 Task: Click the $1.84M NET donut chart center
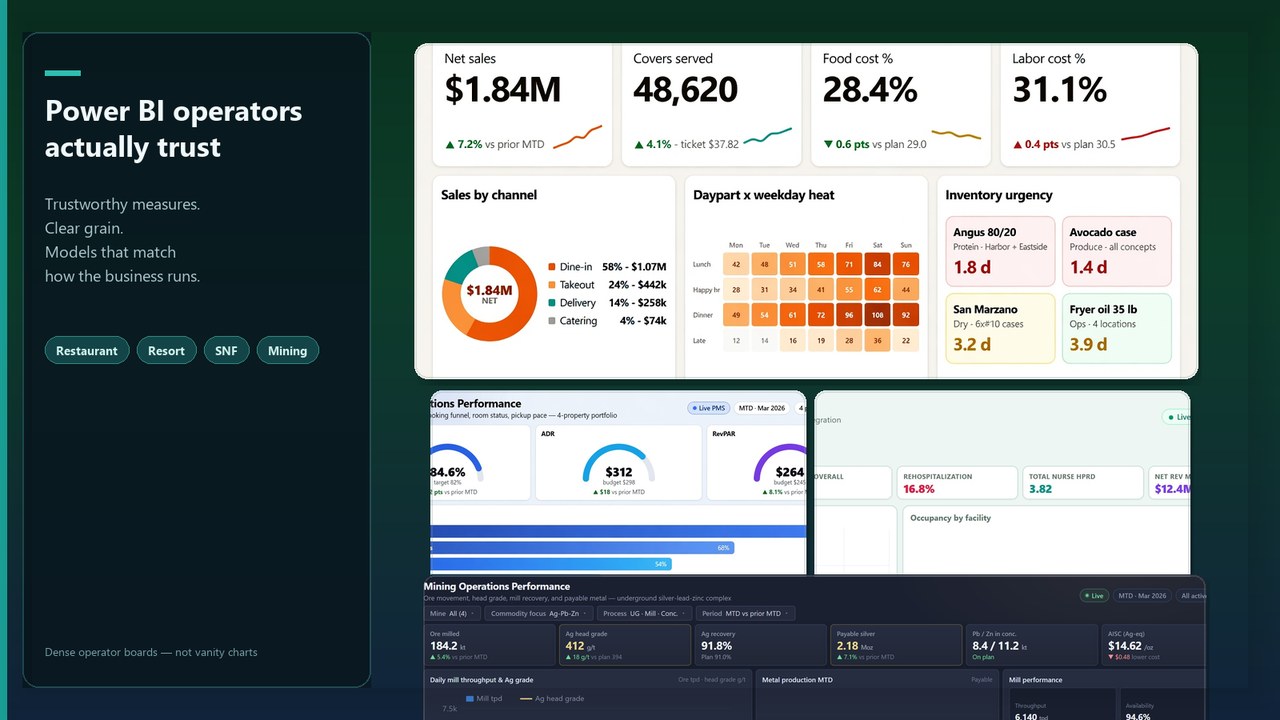tap(489, 293)
